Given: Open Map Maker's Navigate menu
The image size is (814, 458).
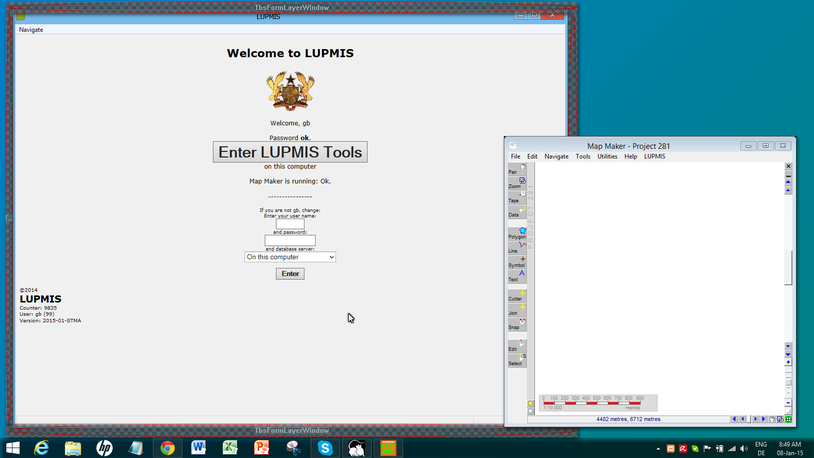Looking at the screenshot, I should click(556, 156).
